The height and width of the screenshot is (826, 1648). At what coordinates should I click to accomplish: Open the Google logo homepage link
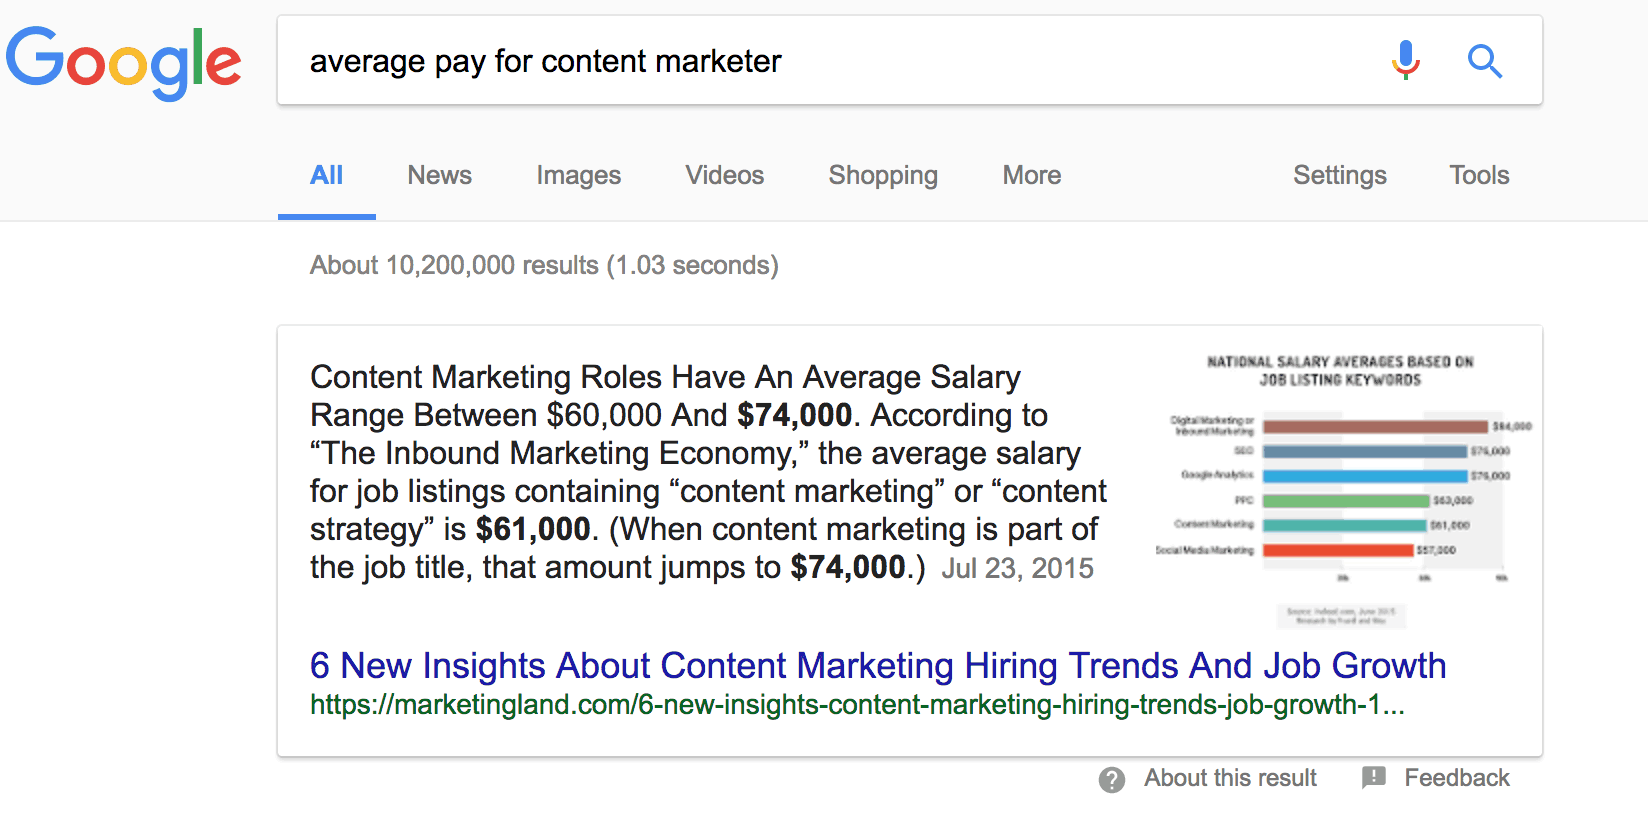click(123, 62)
